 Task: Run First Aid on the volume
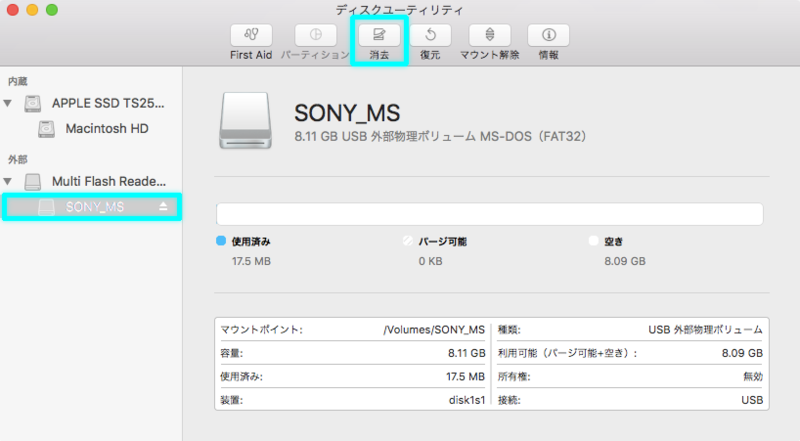[x=251, y=35]
